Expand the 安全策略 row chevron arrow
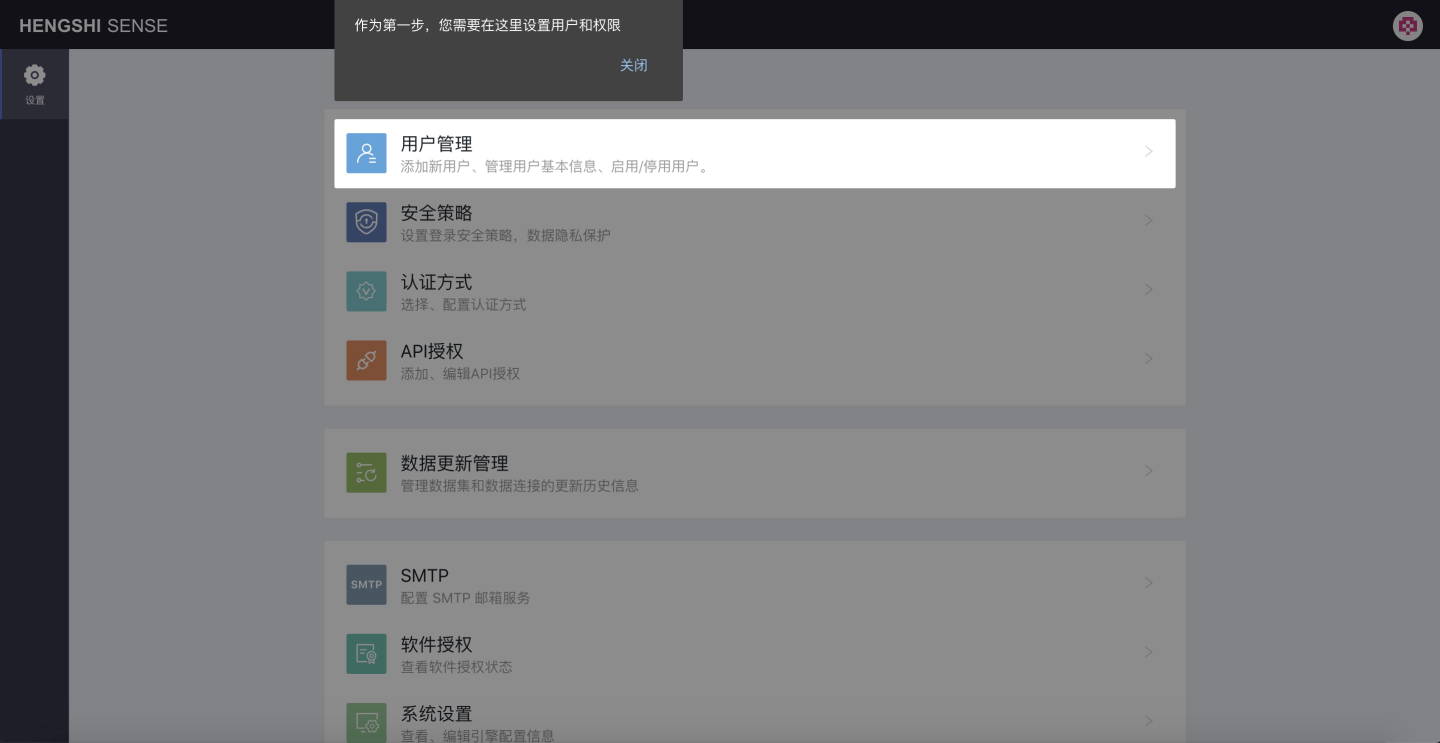Viewport: 1440px width, 743px height. (x=1149, y=220)
